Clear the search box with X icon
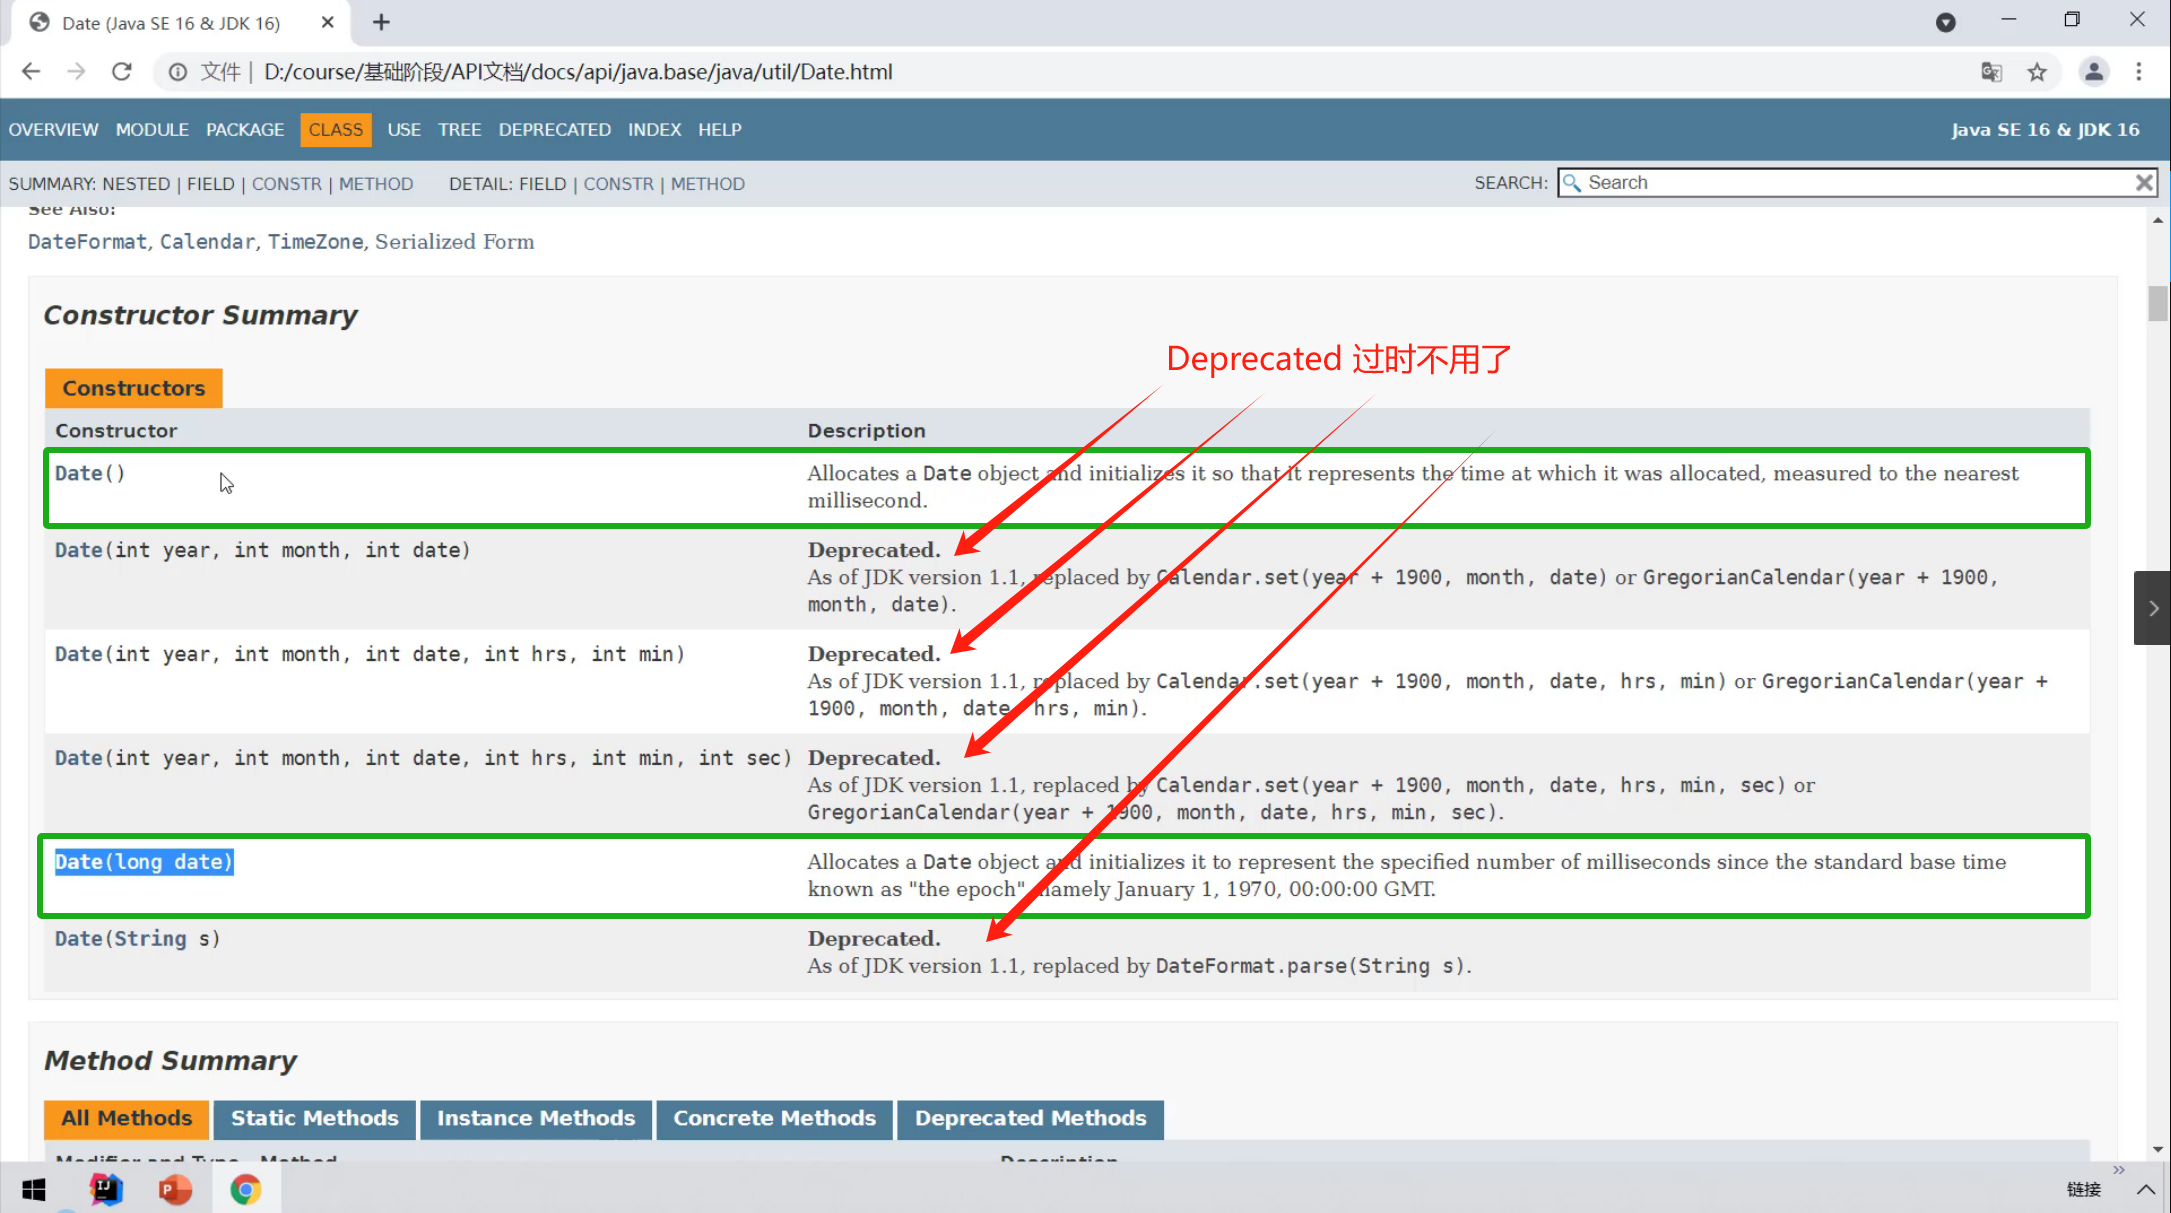Image resolution: width=2171 pixels, height=1213 pixels. point(2144,183)
